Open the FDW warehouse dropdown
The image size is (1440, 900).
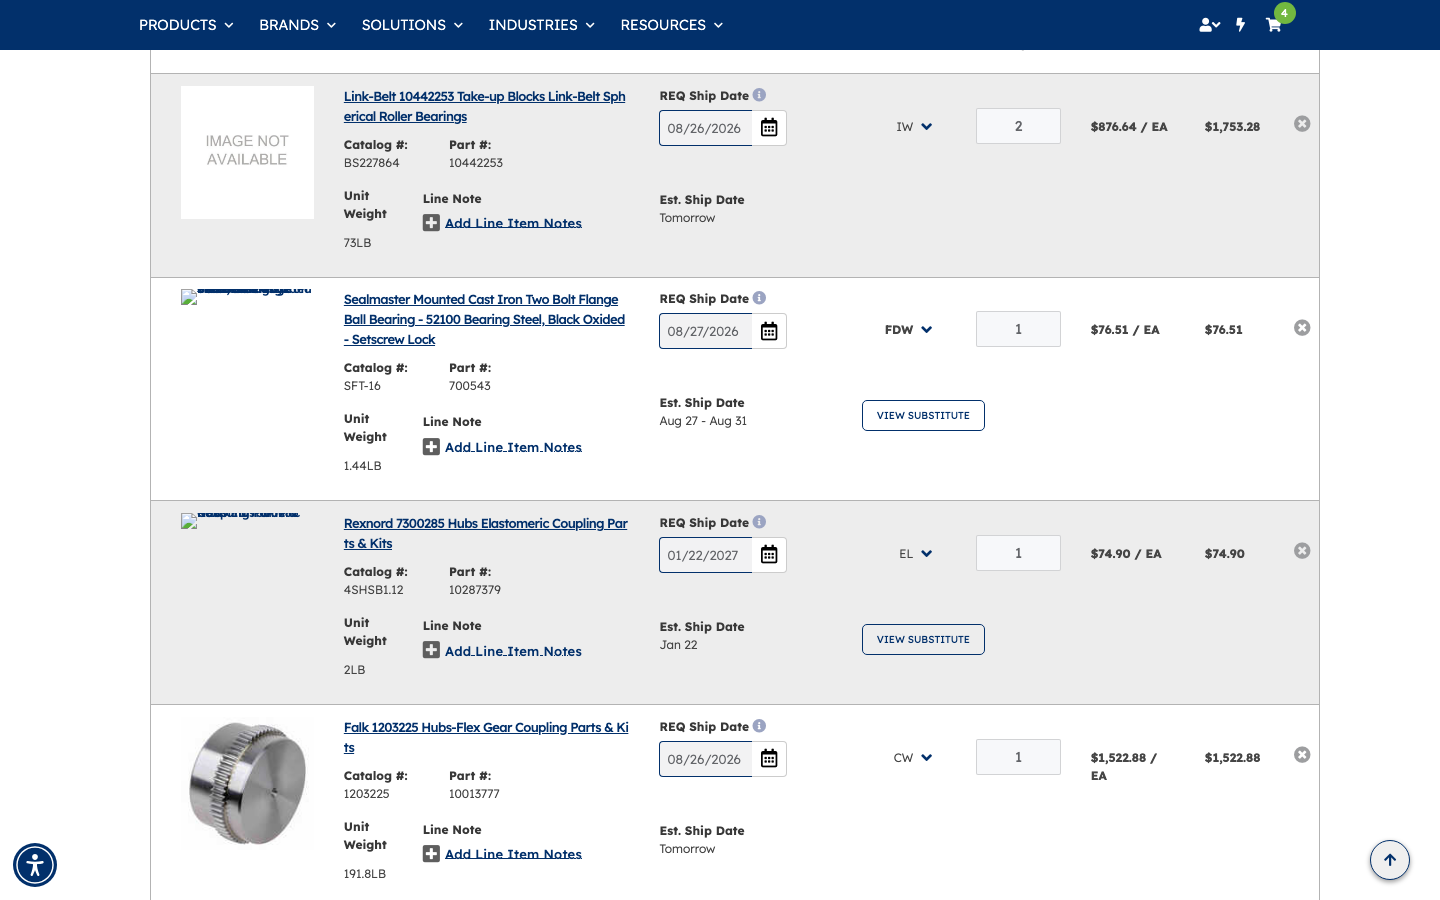click(x=908, y=330)
